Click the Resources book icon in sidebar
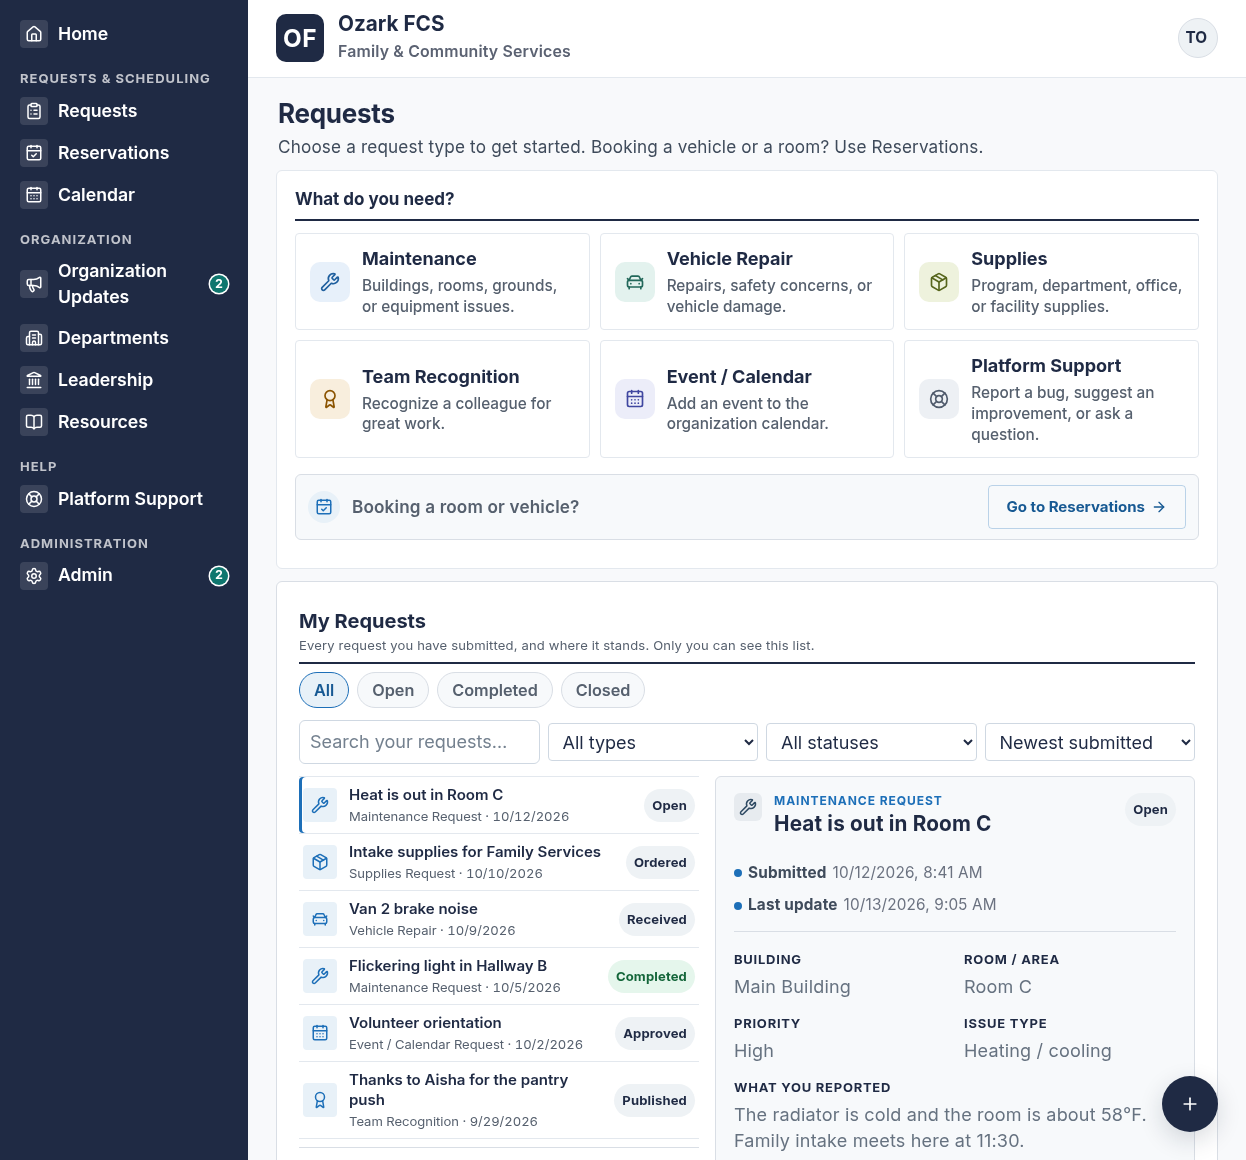 [34, 422]
